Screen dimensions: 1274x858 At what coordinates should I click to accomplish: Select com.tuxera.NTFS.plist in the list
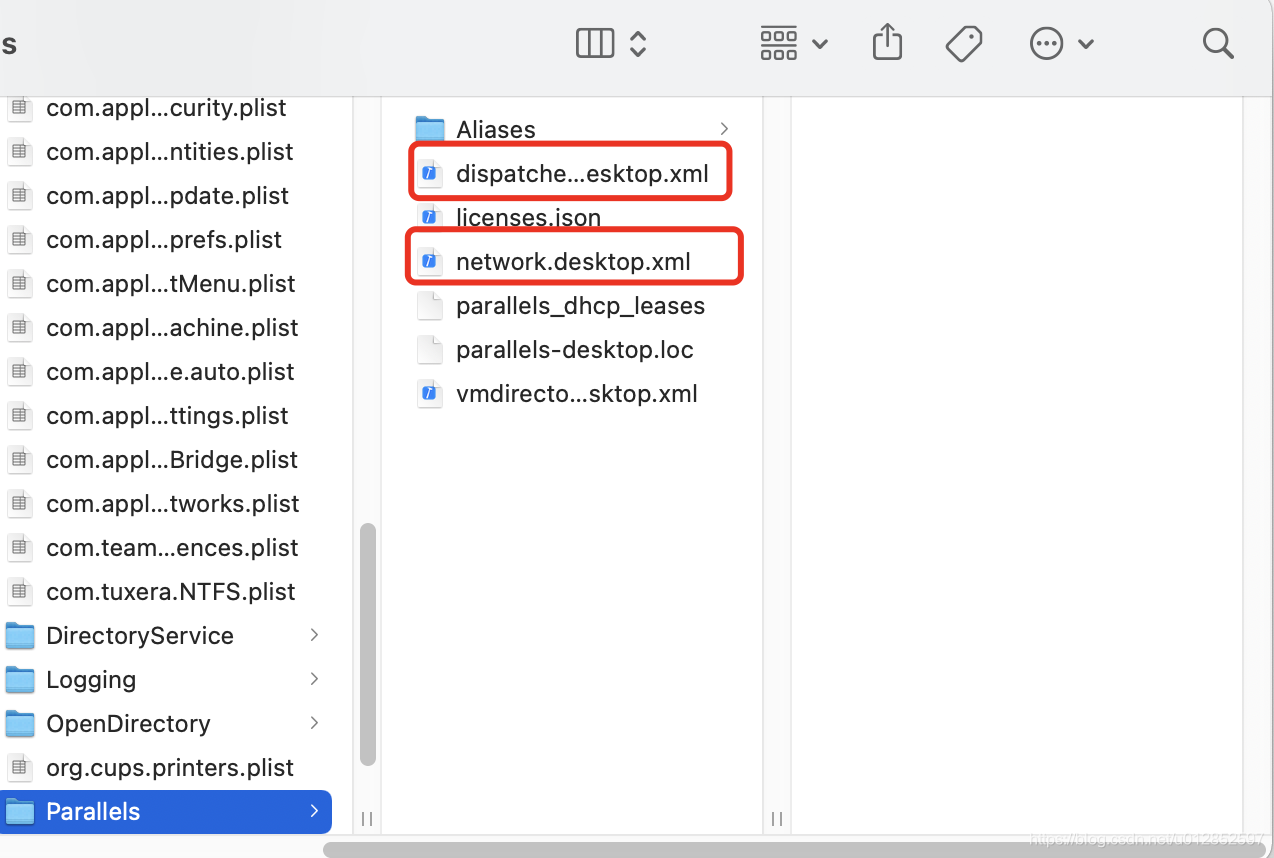[x=170, y=591]
